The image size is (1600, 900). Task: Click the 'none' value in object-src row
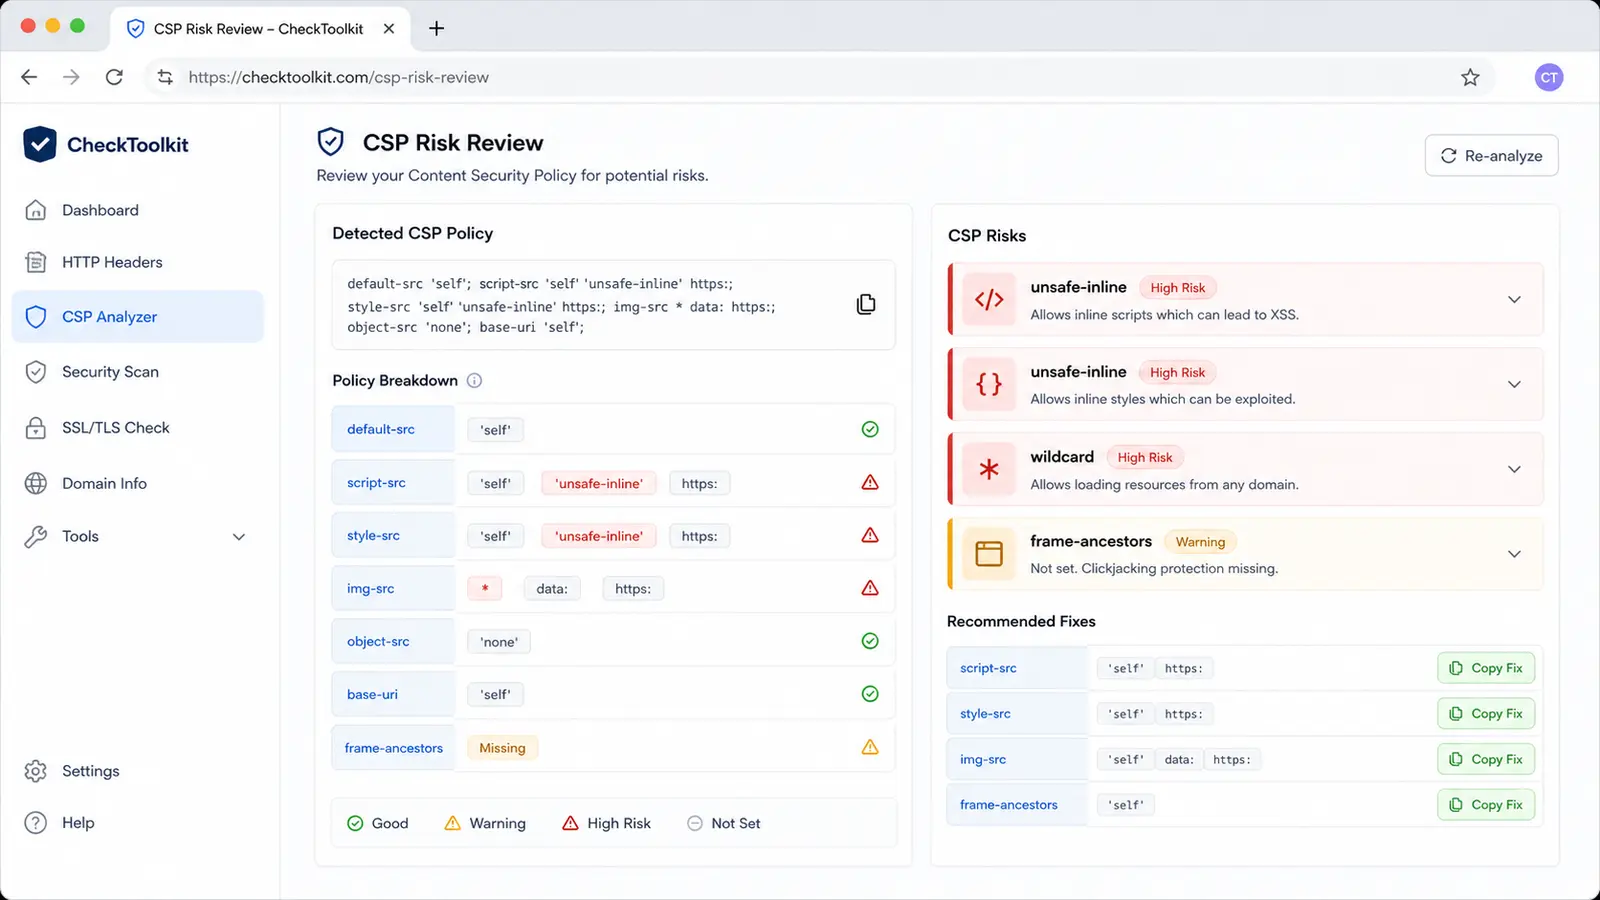click(x=499, y=642)
